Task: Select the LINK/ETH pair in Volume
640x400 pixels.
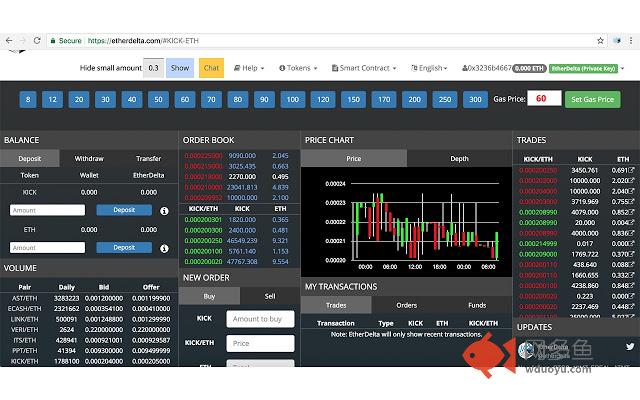Action: pyautogui.click(x=24, y=319)
